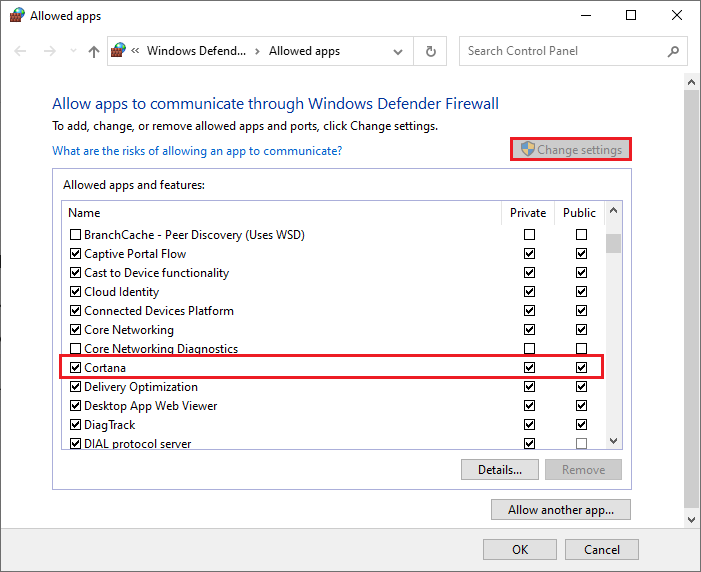The height and width of the screenshot is (572, 701).
Task: Select the Captive Portal Flow row text
Action: click(135, 254)
